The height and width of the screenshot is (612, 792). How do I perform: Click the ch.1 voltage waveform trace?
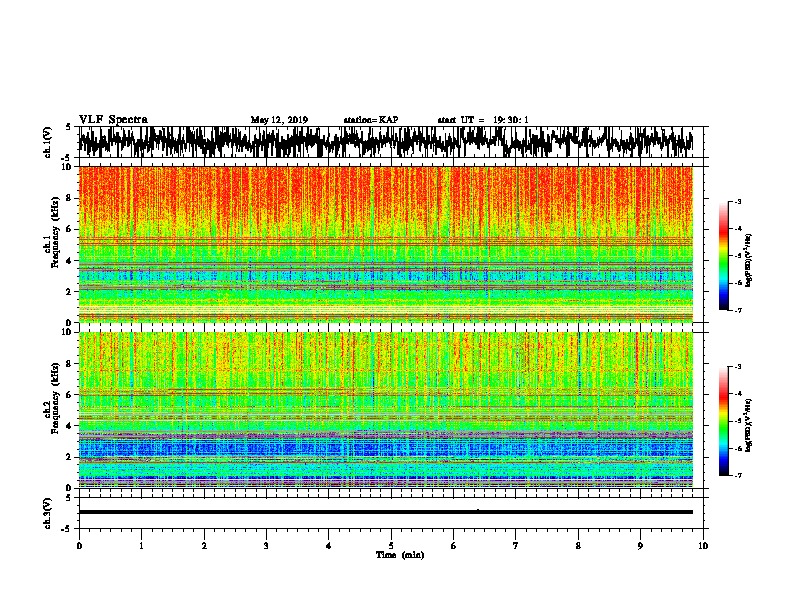(x=386, y=142)
